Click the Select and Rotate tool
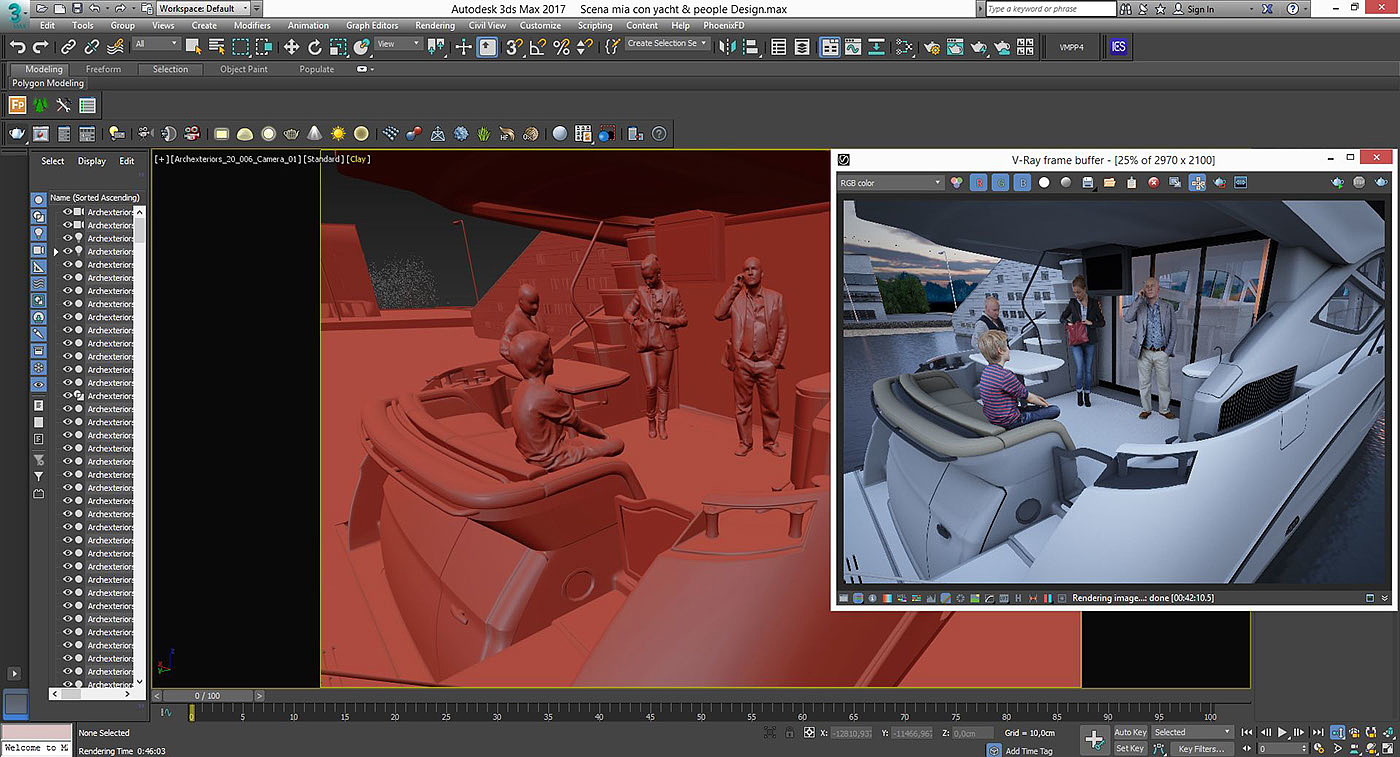This screenshot has height=757, width=1400. point(315,47)
